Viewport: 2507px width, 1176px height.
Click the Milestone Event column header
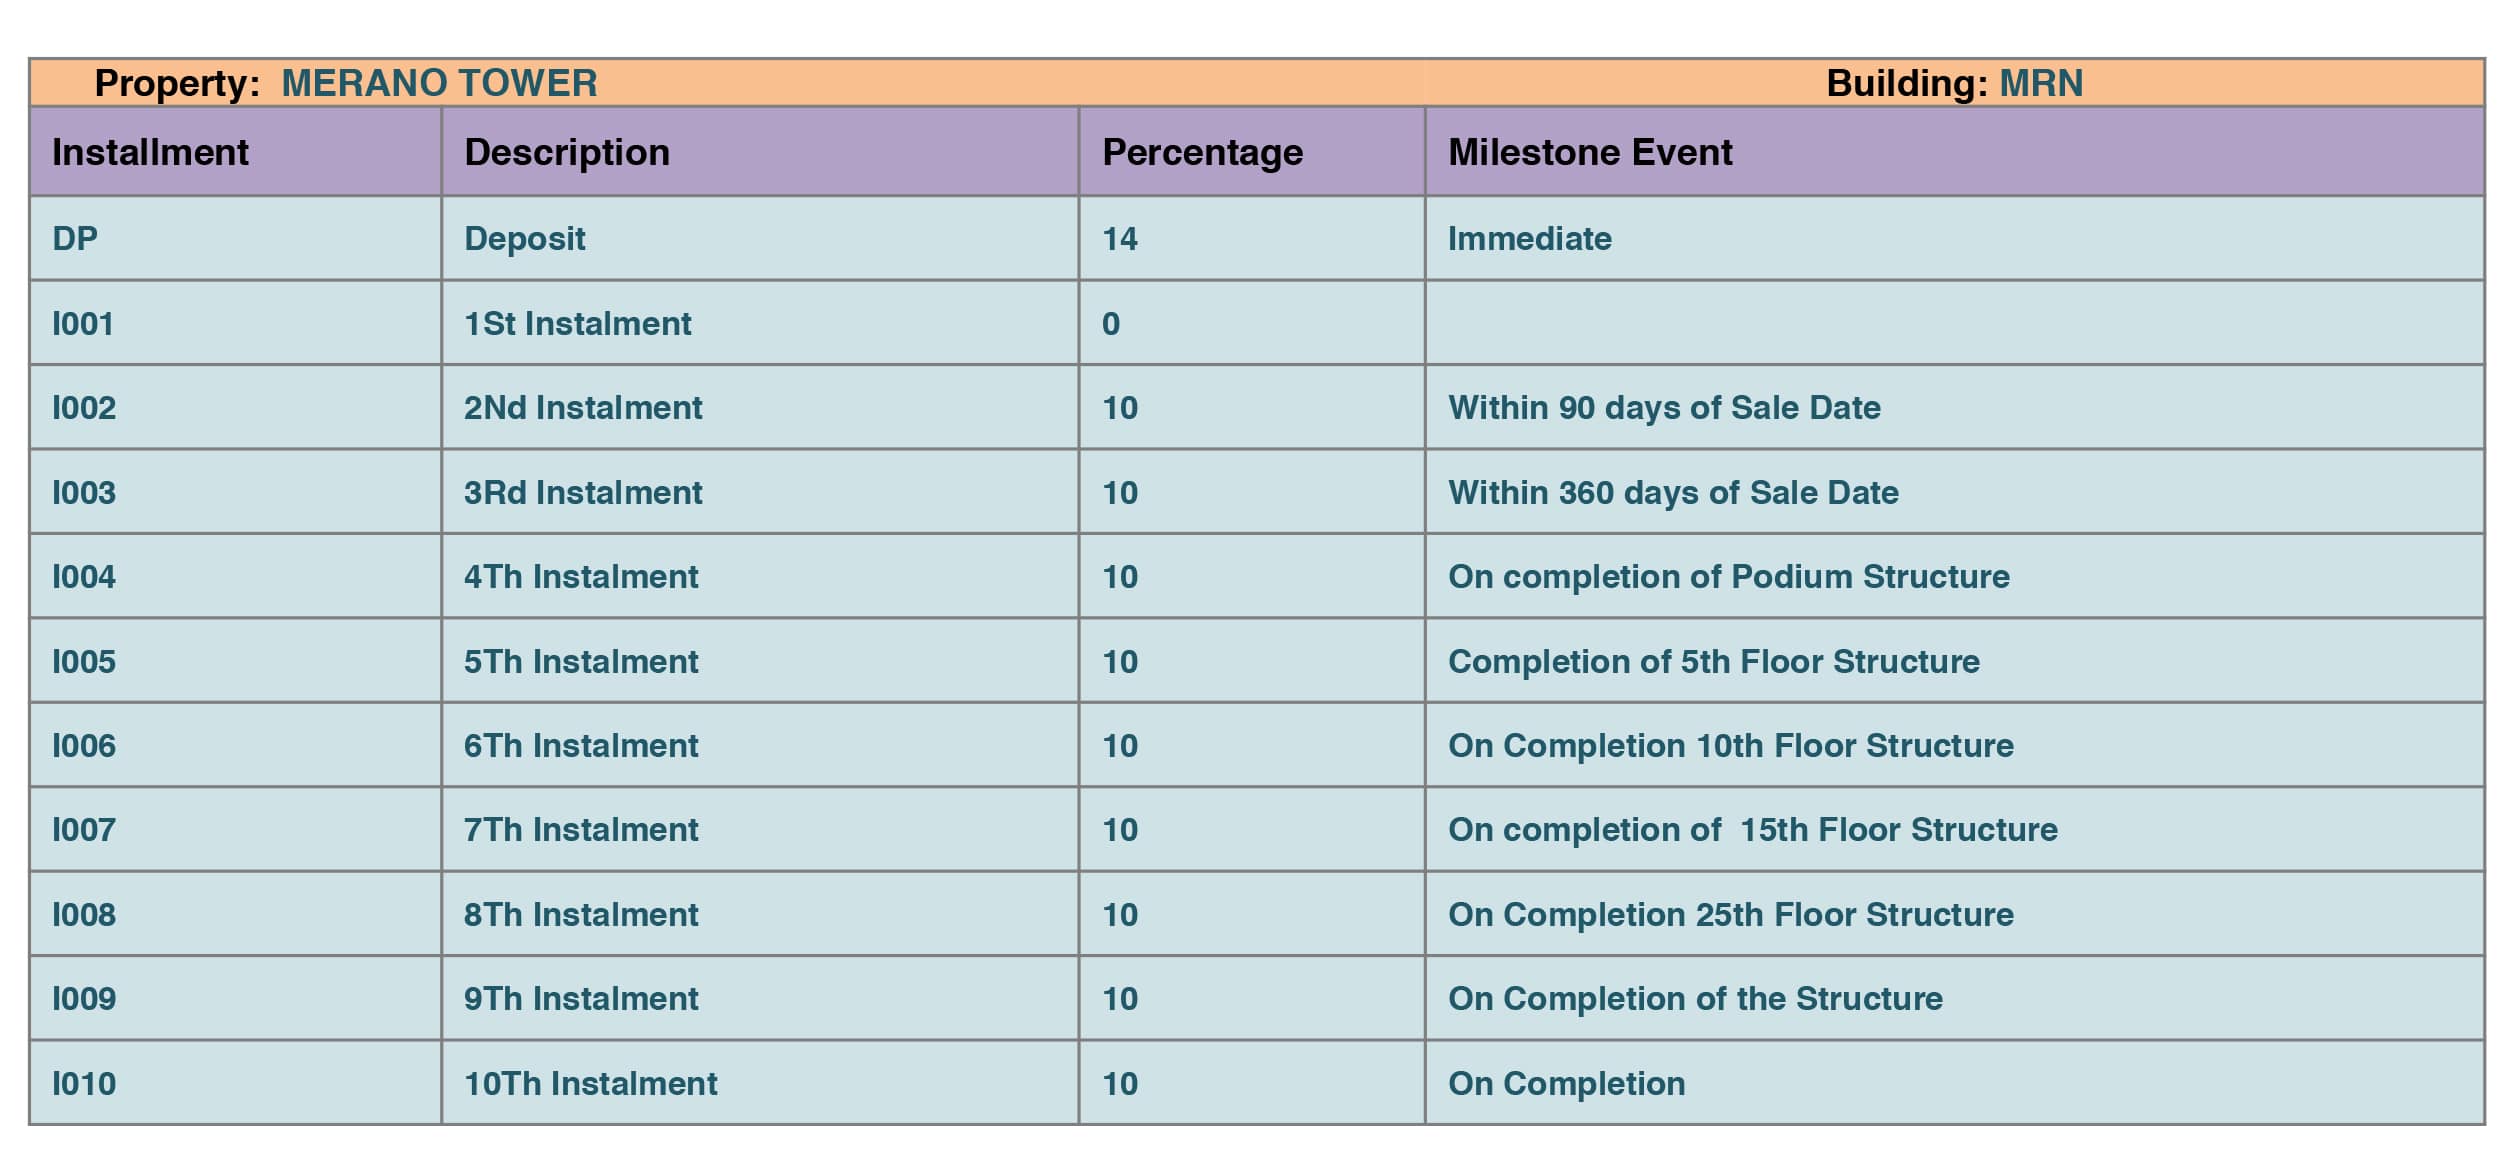click(x=1590, y=152)
